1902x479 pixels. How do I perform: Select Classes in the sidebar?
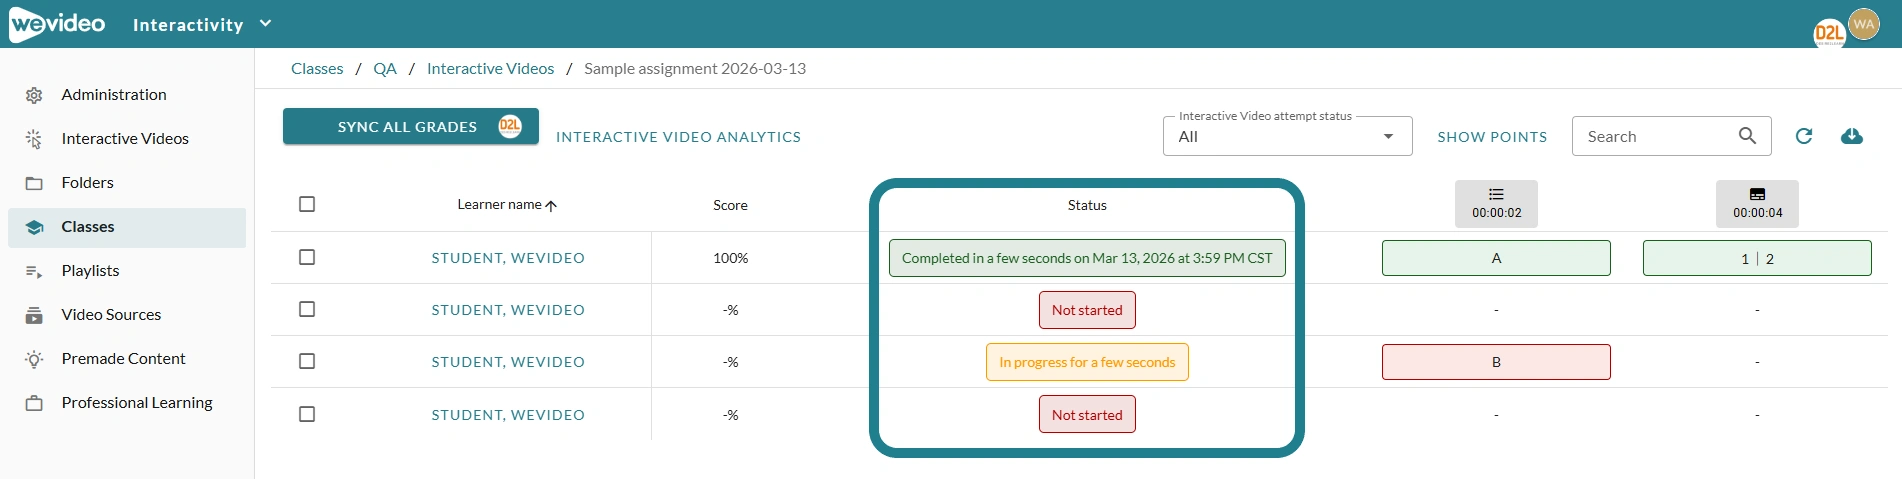pyautogui.click(x=127, y=227)
